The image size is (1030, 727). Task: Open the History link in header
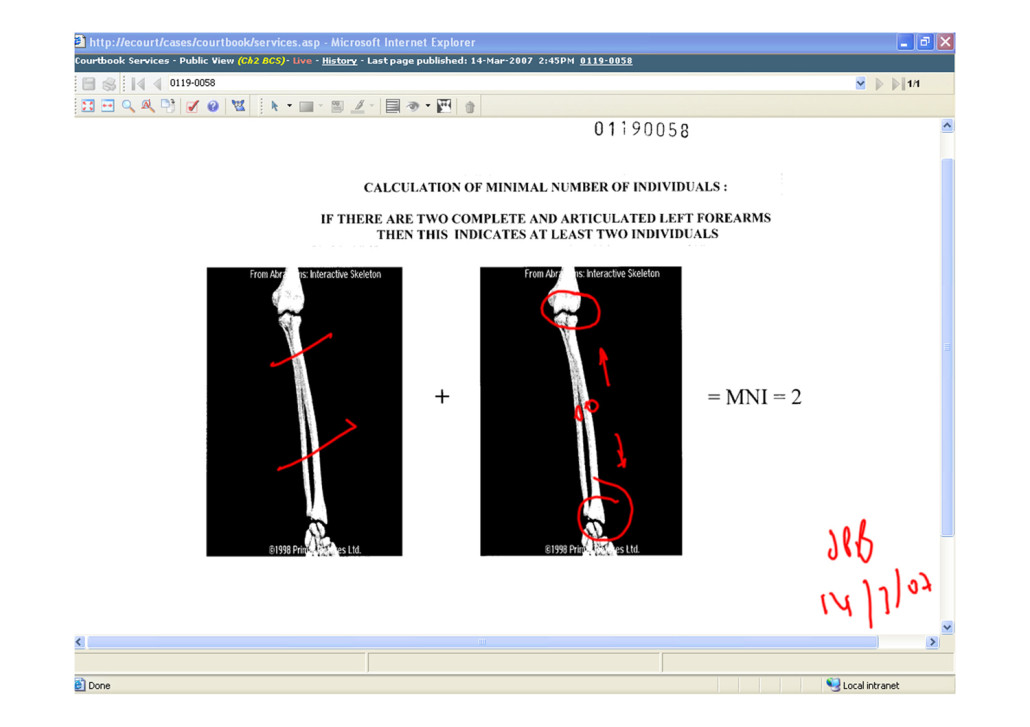tap(339, 61)
